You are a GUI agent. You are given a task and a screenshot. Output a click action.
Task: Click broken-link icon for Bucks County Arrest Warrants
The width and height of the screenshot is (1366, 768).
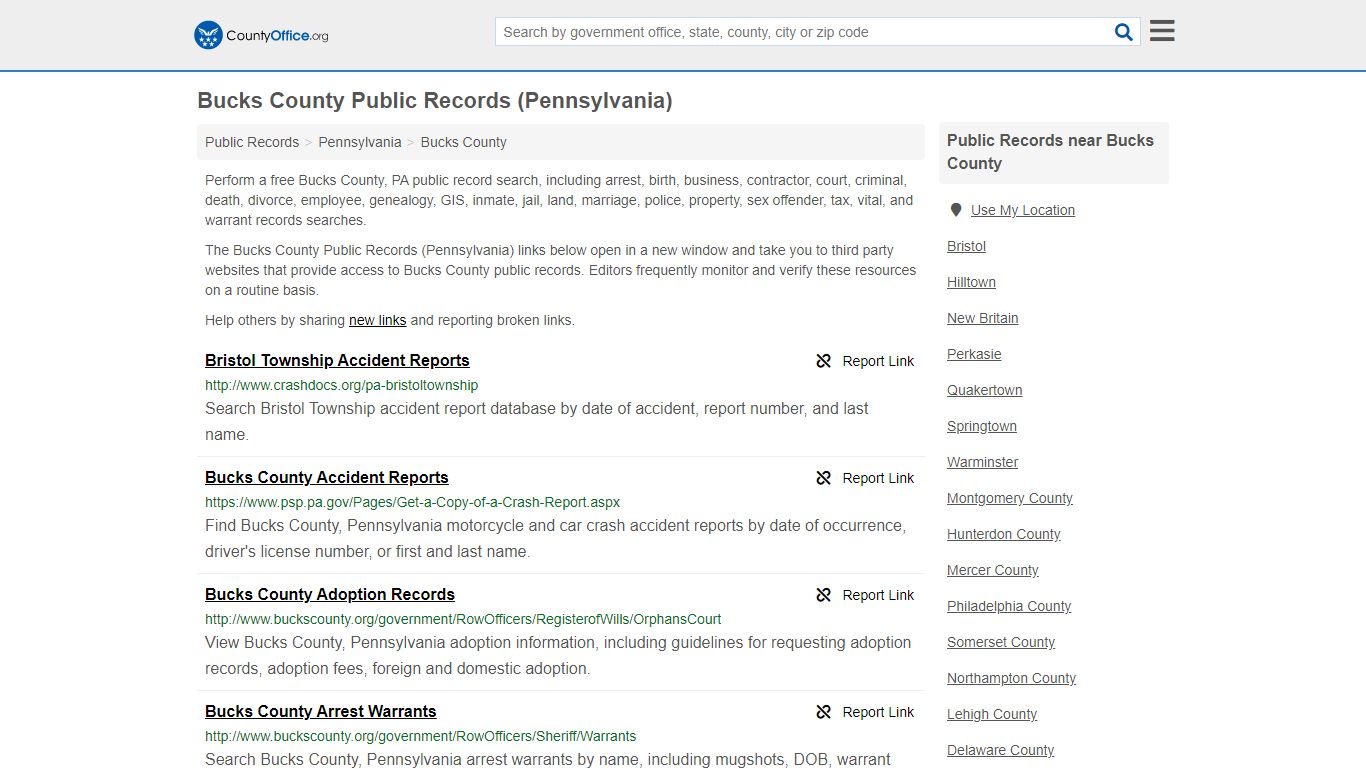coord(823,712)
